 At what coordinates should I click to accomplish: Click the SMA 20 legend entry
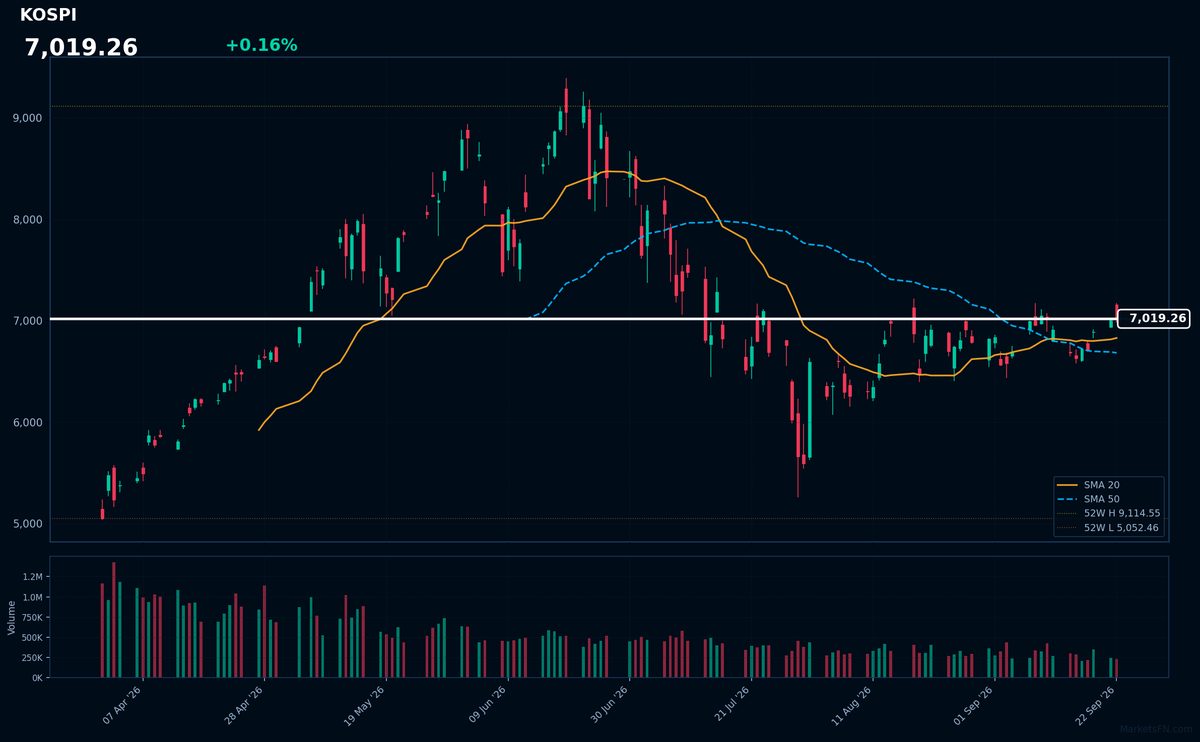(1108, 485)
